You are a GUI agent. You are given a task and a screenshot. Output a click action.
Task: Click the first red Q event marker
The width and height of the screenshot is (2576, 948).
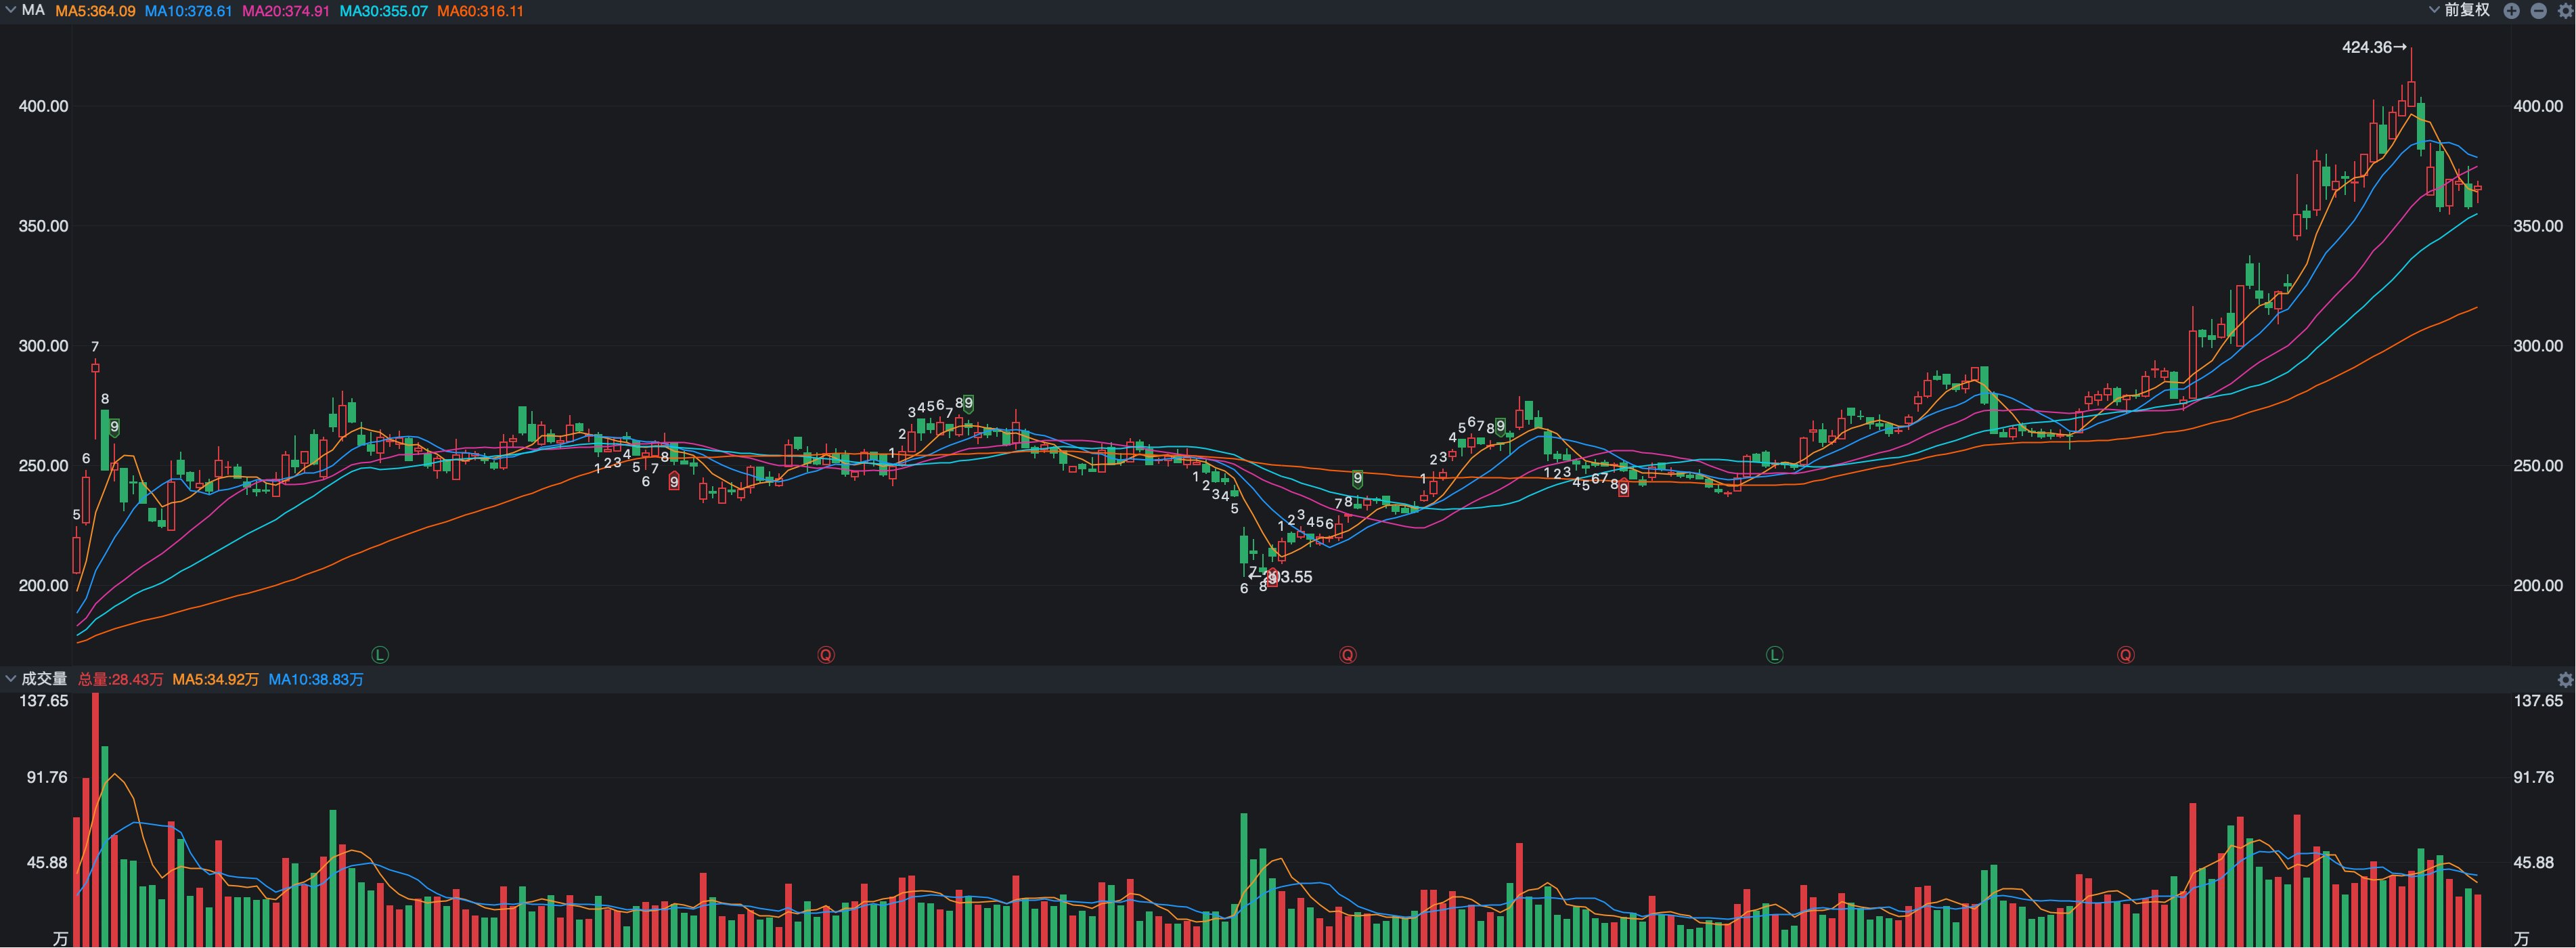tap(826, 655)
